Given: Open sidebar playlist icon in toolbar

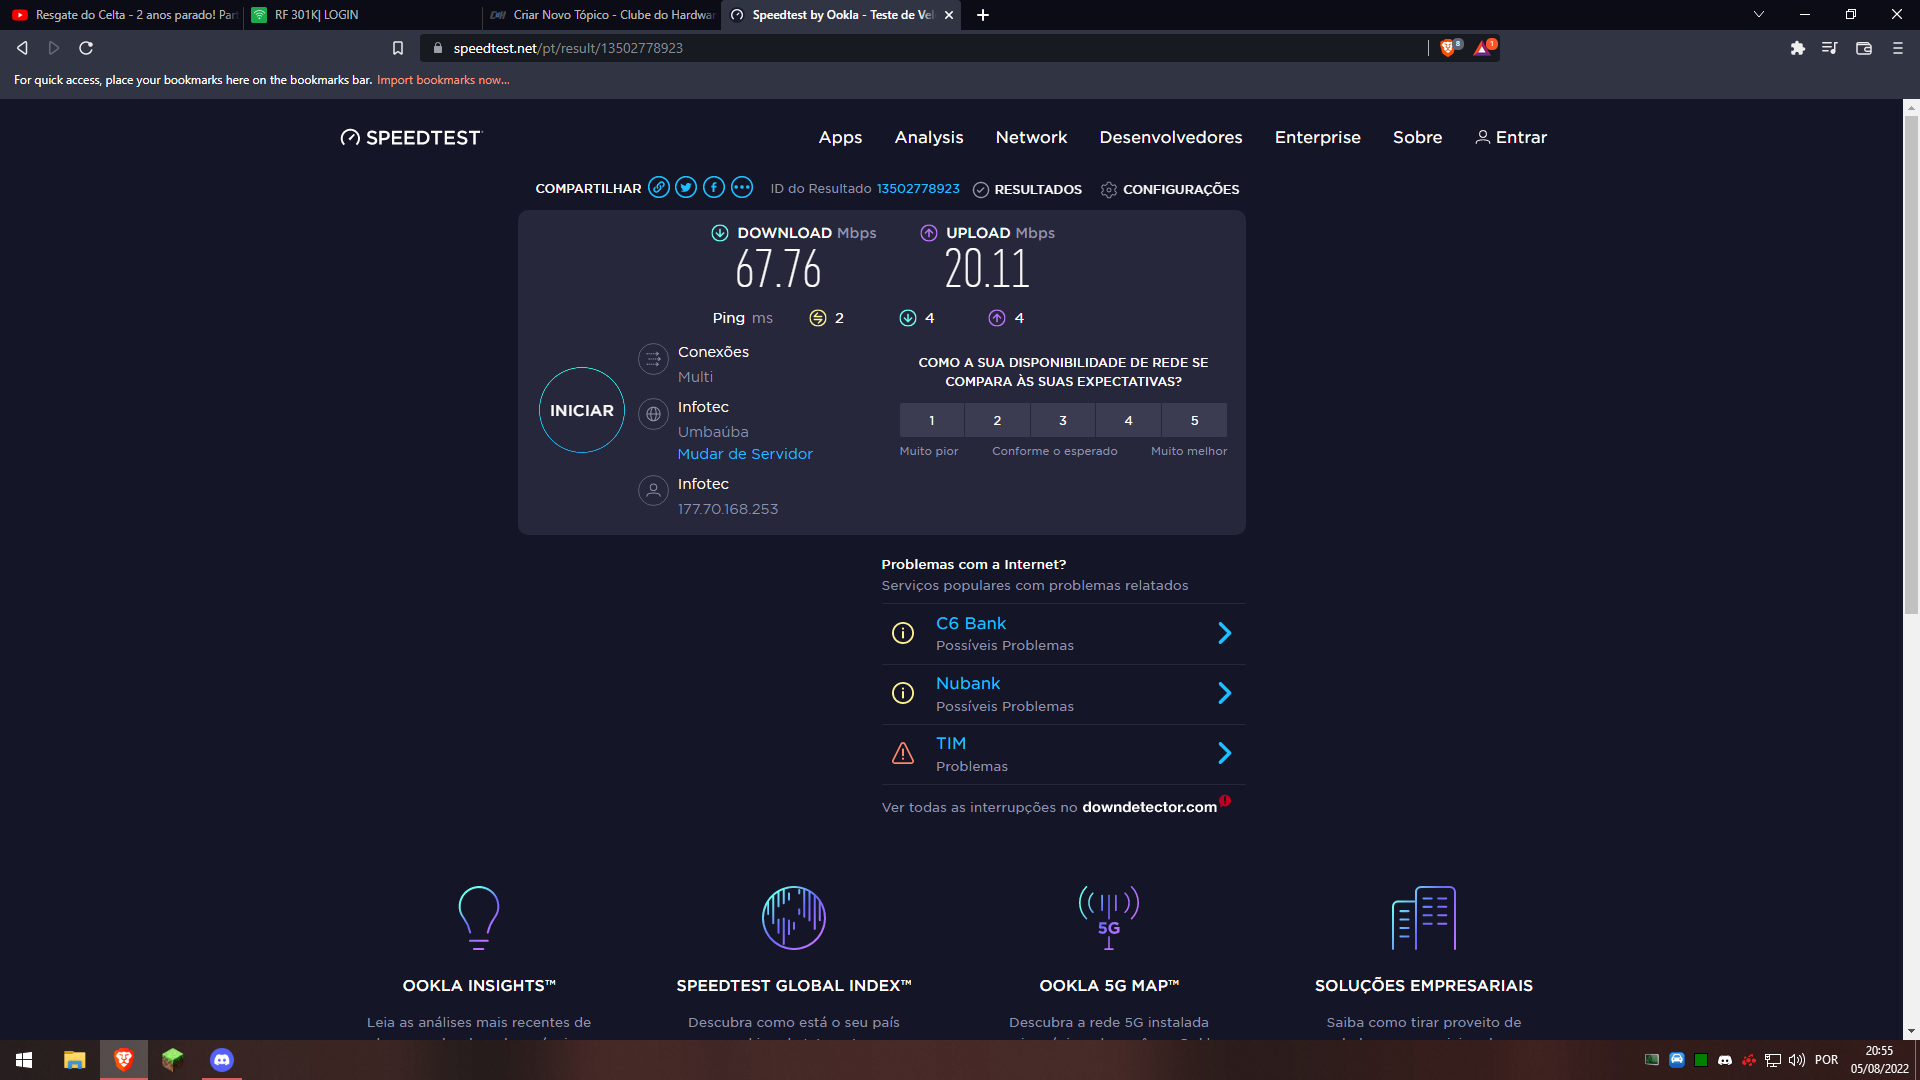Looking at the screenshot, I should point(1830,48).
